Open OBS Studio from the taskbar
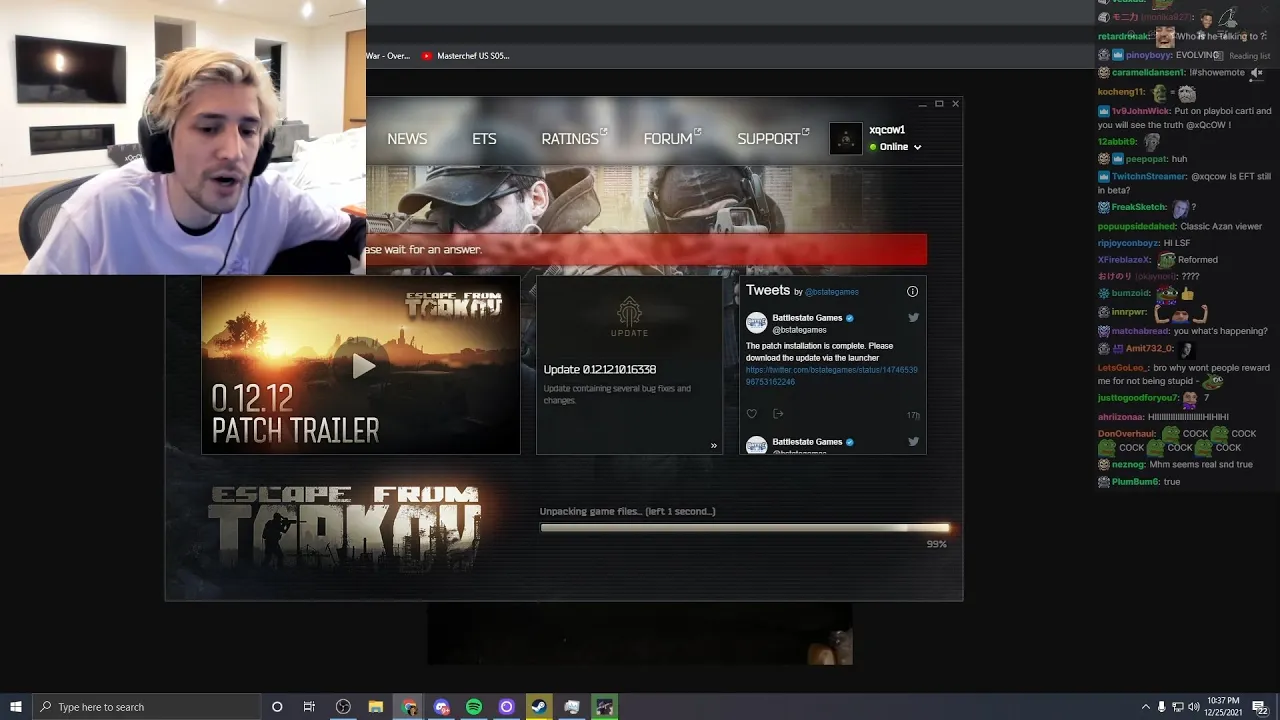This screenshot has height=720, width=1280. [343, 707]
